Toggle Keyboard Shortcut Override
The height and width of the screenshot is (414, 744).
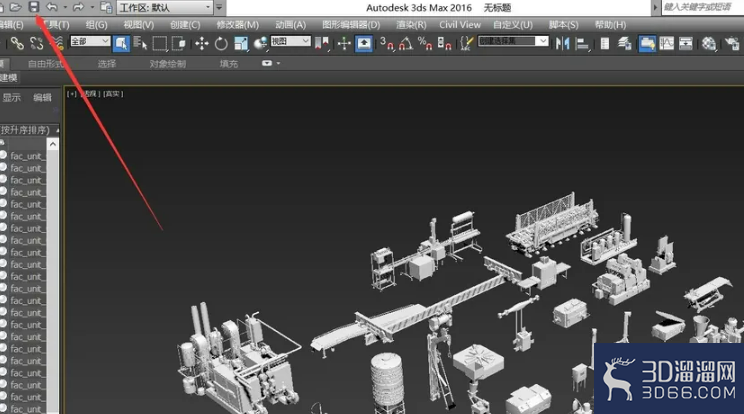tap(364, 44)
